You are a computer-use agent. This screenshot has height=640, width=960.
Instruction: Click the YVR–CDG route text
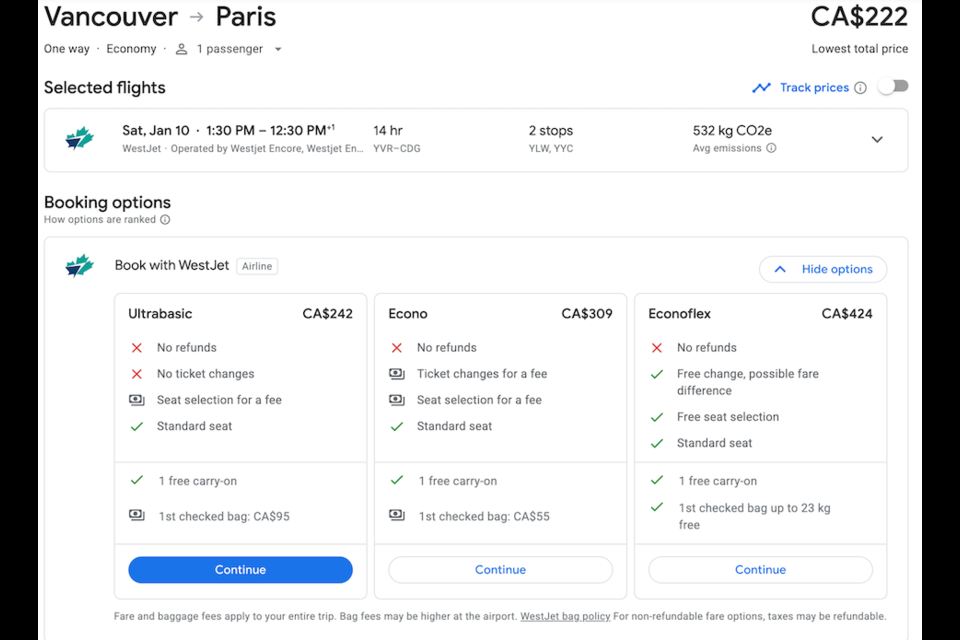397,148
